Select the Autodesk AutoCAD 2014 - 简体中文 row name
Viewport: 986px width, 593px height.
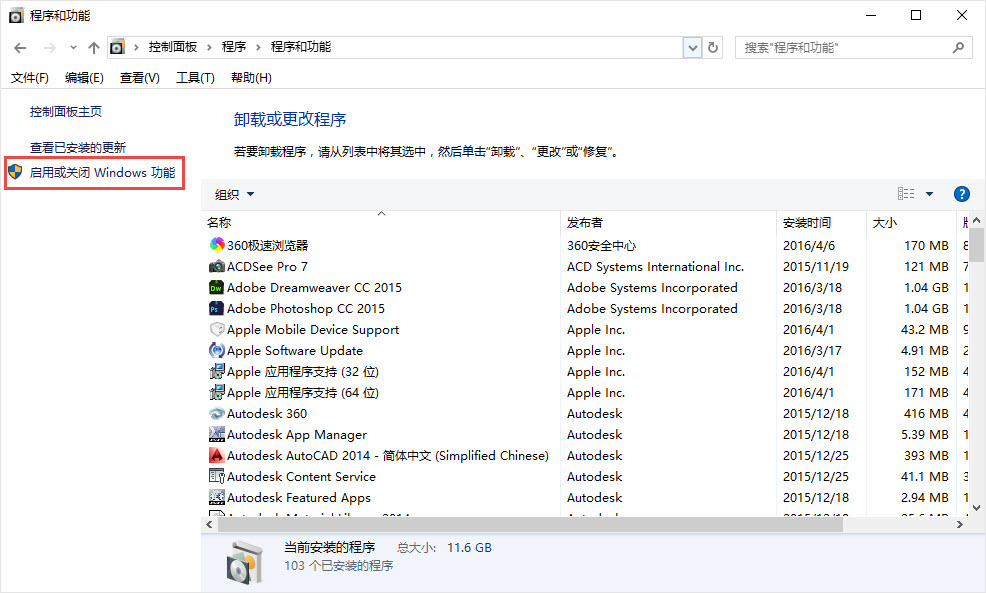pos(387,455)
